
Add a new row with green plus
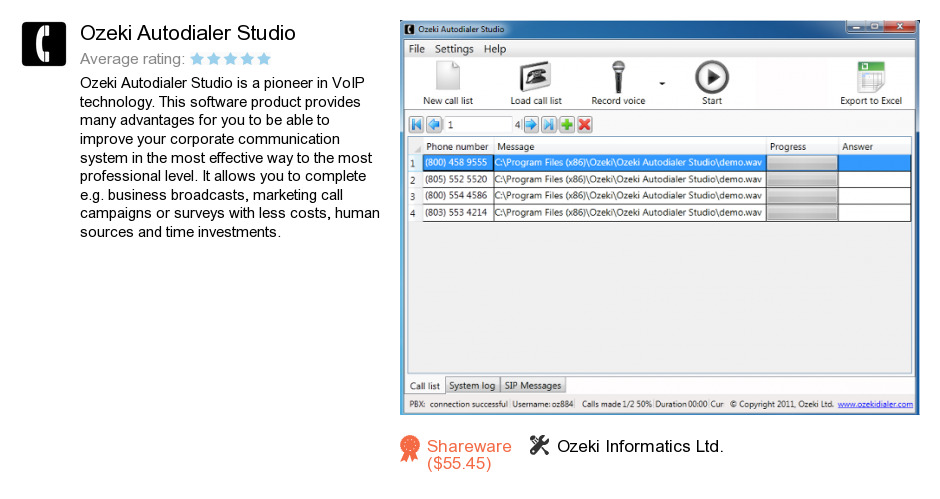[567, 125]
